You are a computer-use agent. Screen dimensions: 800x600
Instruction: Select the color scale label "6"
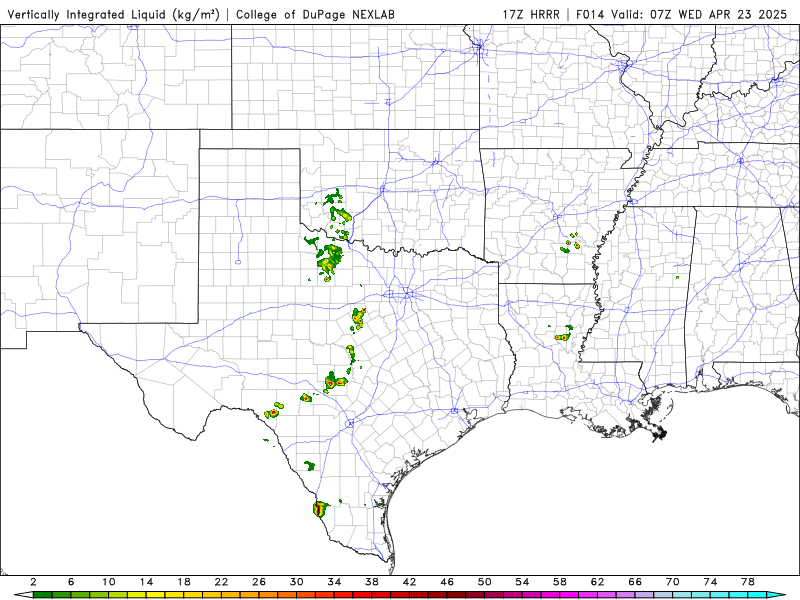[x=71, y=582]
